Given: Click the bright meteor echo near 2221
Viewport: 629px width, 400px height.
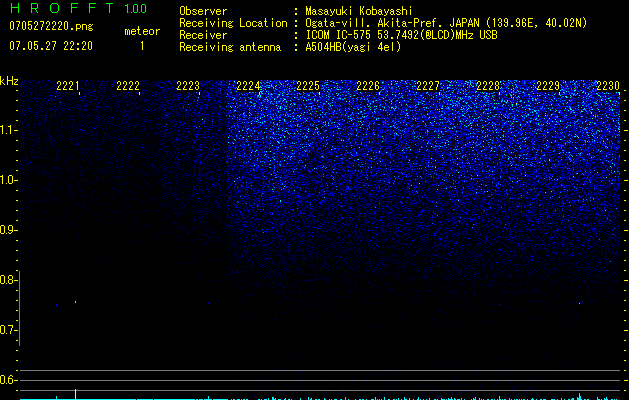Looking at the screenshot, I should 75,302.
